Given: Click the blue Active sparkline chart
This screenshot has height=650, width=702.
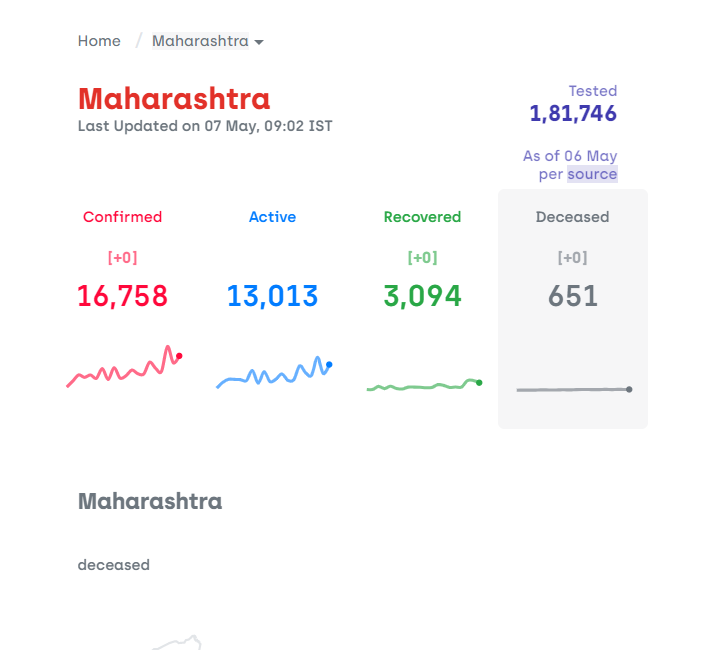Looking at the screenshot, I should [x=274, y=372].
